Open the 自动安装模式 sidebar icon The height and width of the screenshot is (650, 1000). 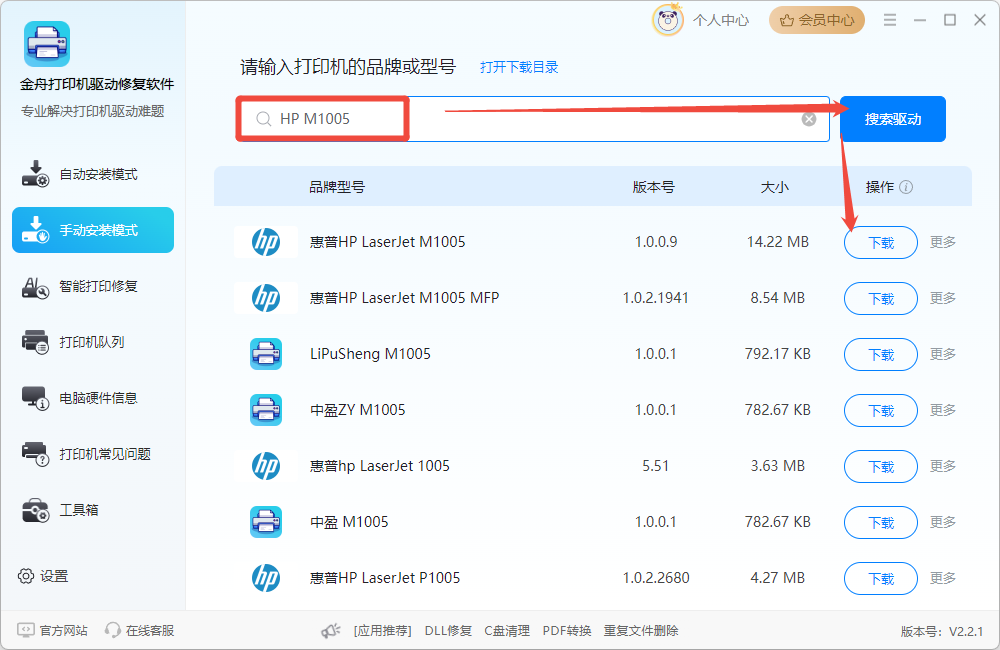35,174
